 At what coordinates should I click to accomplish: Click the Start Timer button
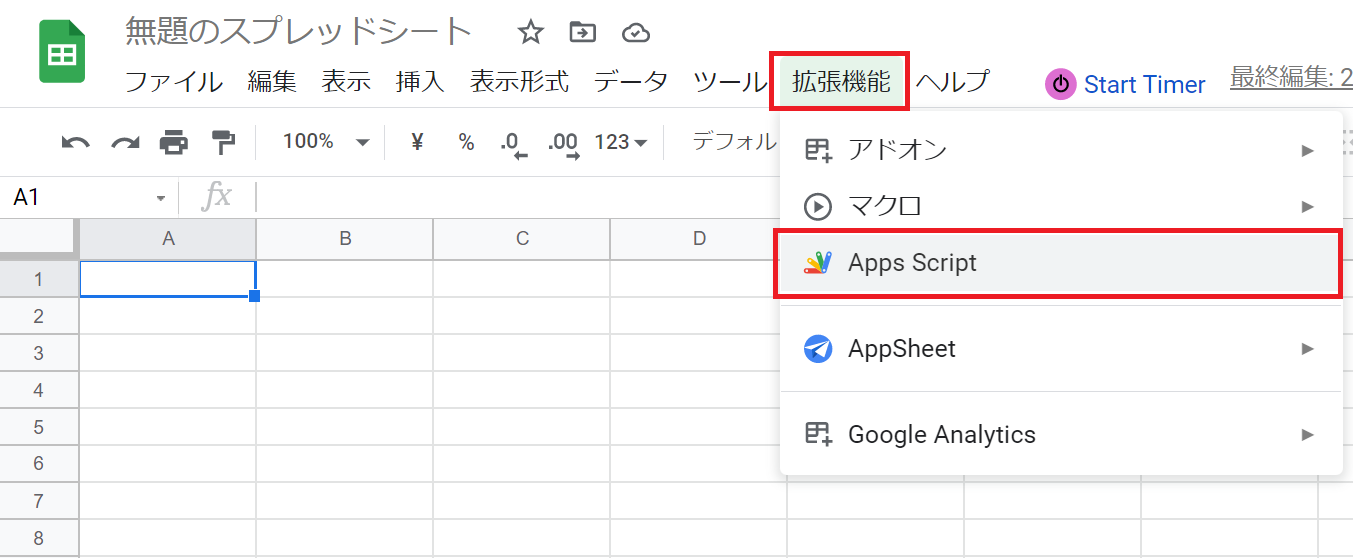(x=1126, y=84)
